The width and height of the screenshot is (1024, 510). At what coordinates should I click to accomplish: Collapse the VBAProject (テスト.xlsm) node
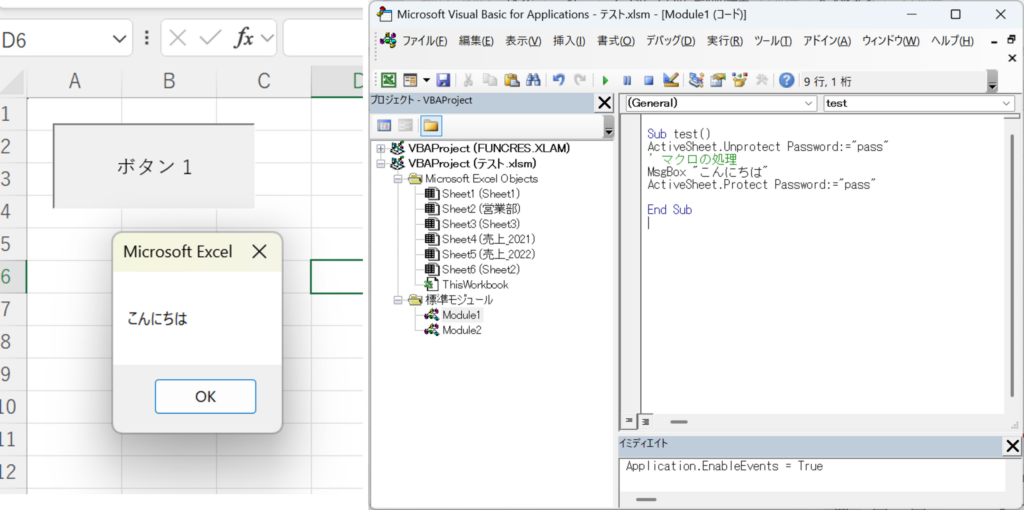381,163
